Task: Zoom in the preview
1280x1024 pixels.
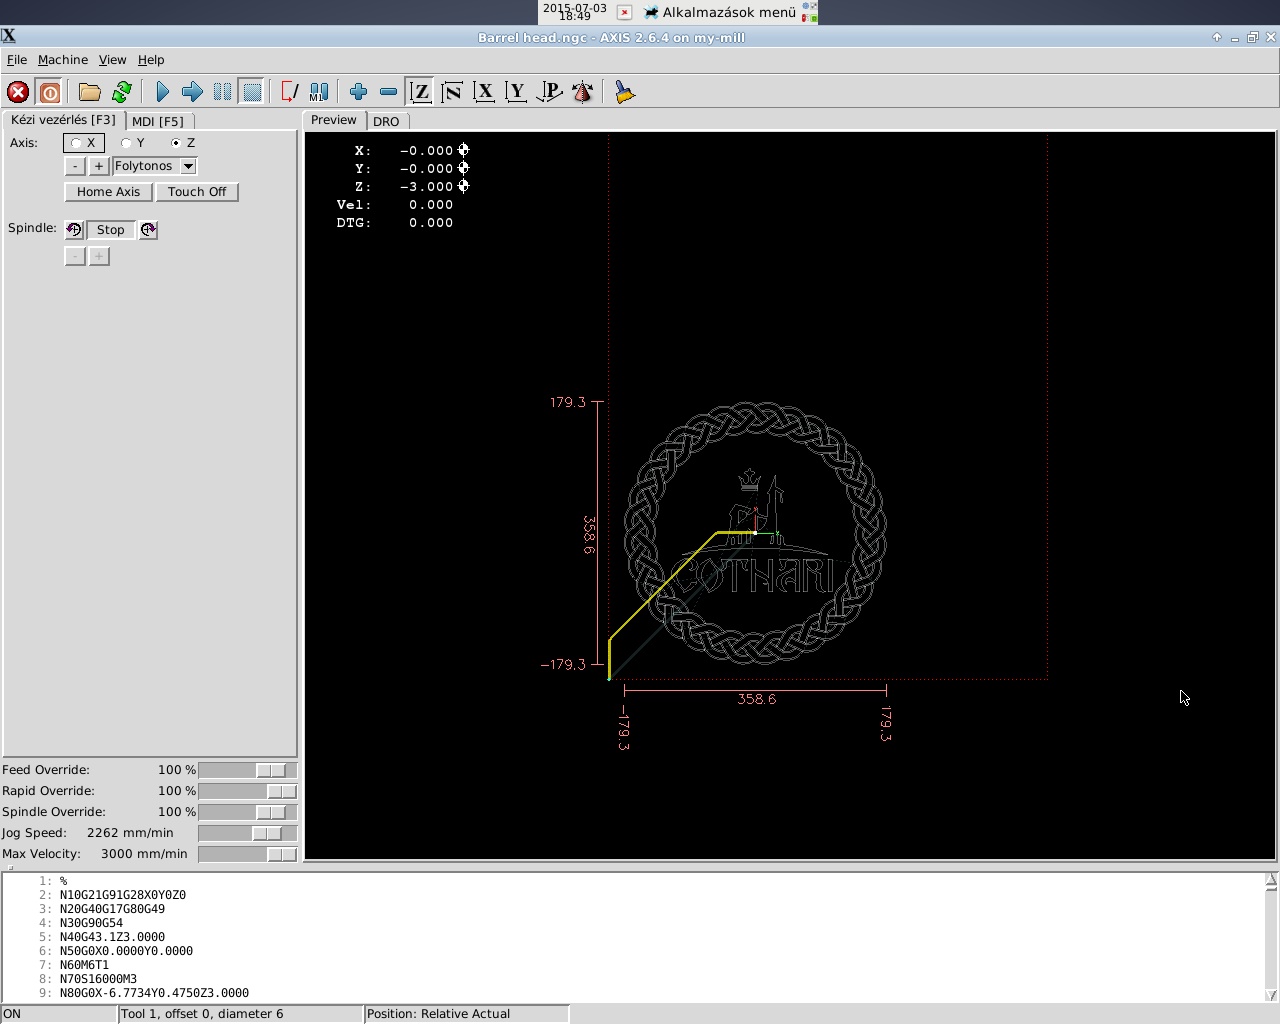Action: coord(358,92)
